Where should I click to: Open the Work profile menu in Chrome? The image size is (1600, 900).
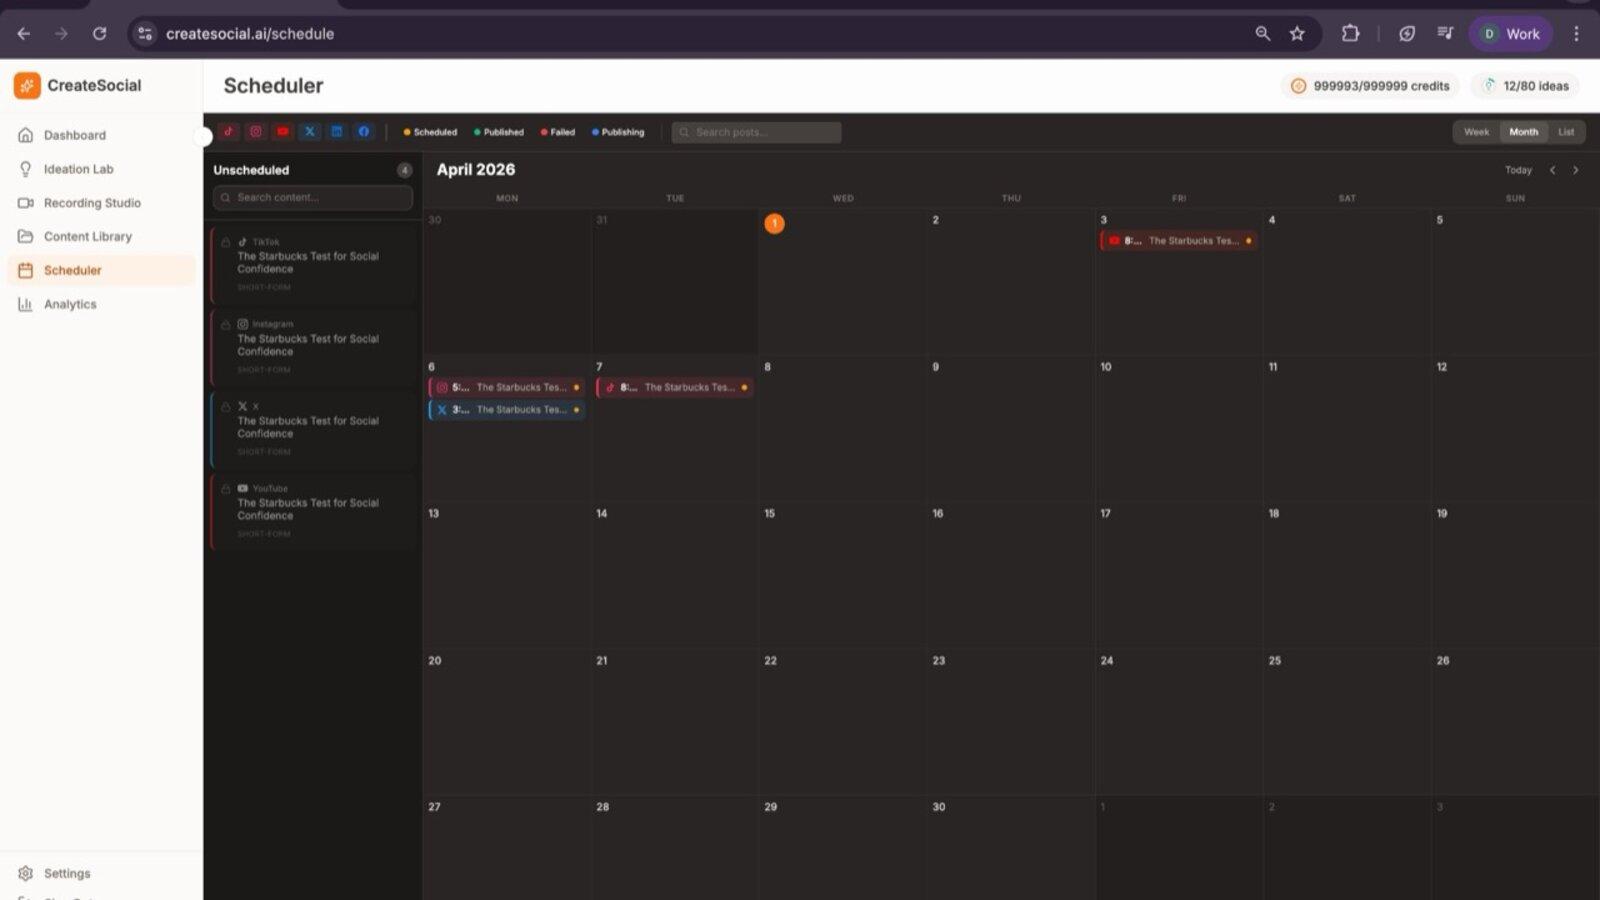point(1509,33)
